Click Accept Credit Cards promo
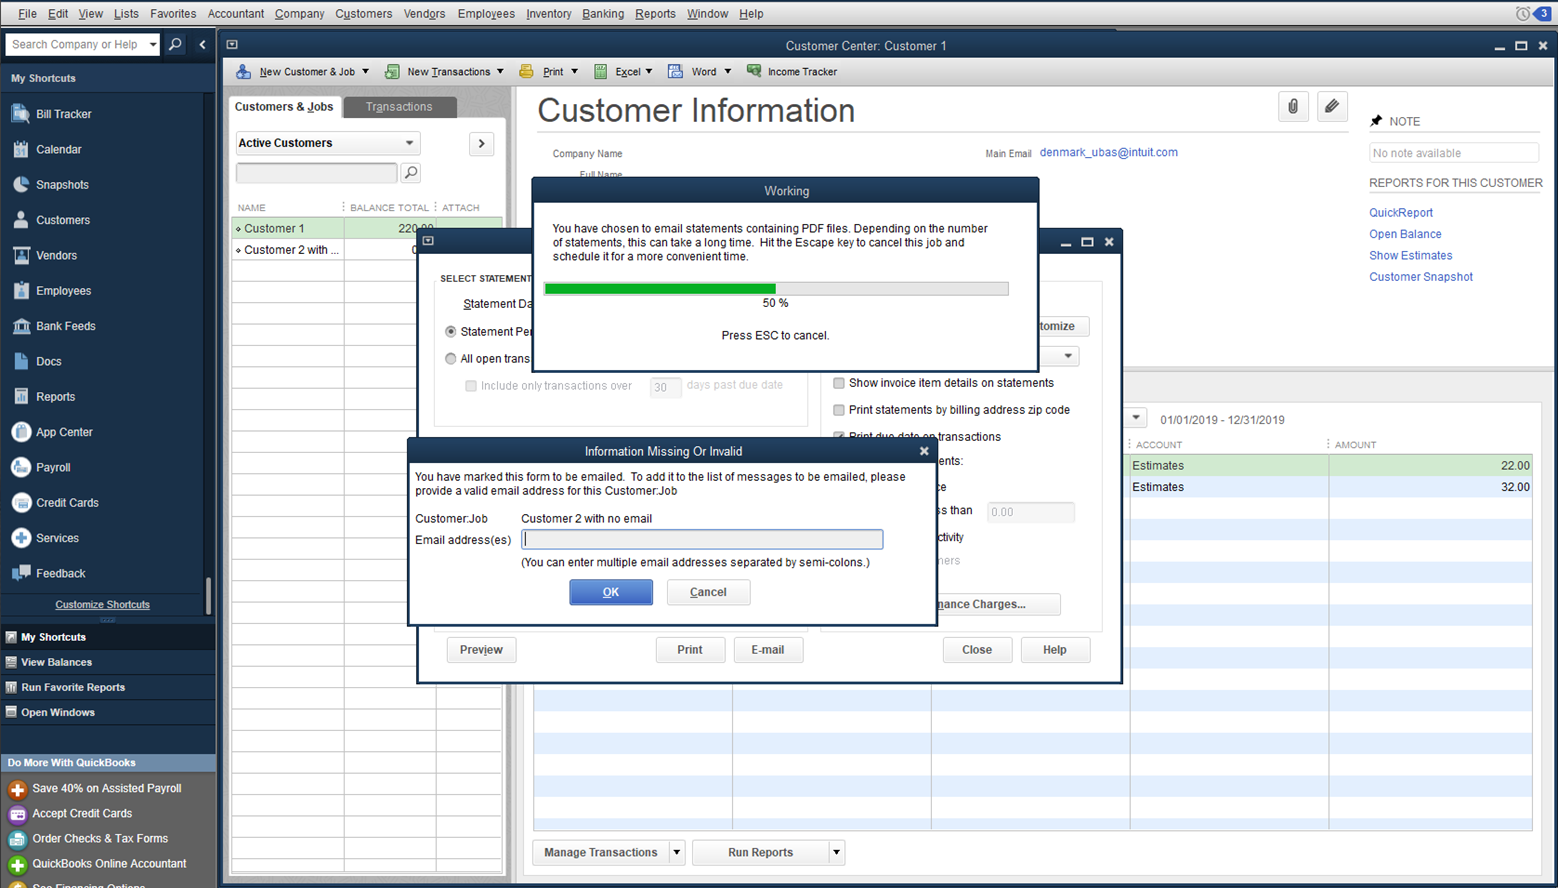The height and width of the screenshot is (888, 1558). click(x=81, y=813)
